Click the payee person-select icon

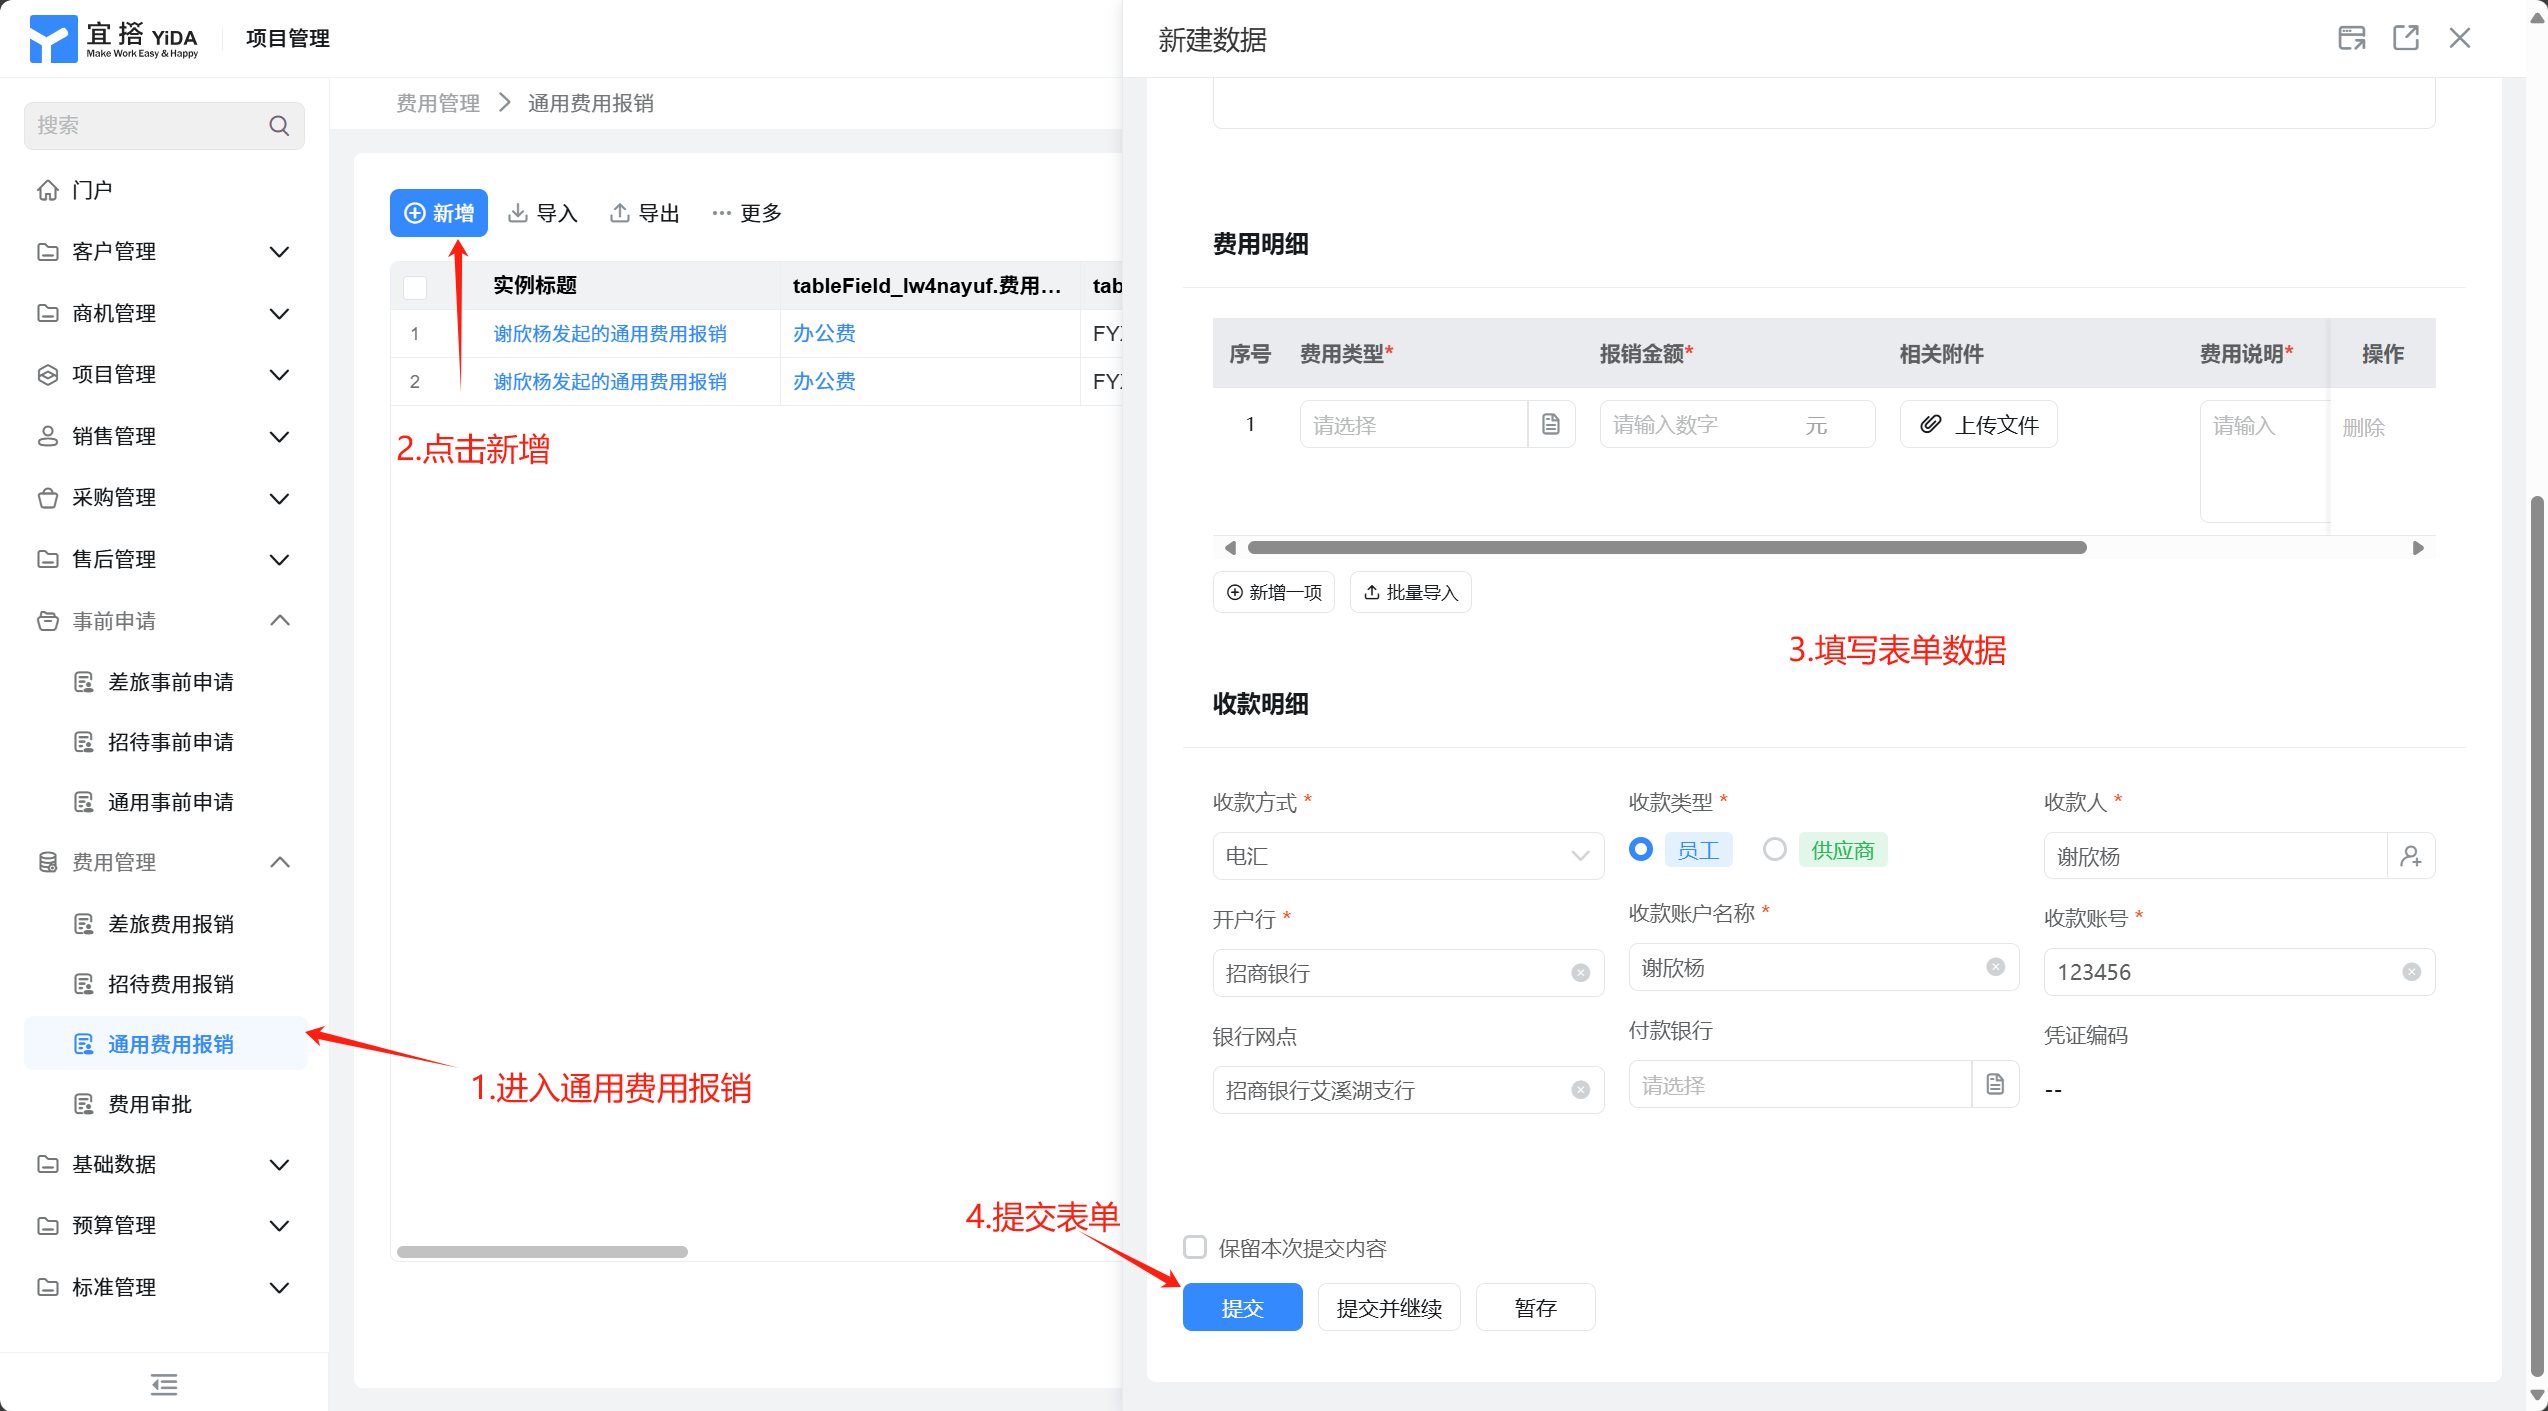(2411, 856)
